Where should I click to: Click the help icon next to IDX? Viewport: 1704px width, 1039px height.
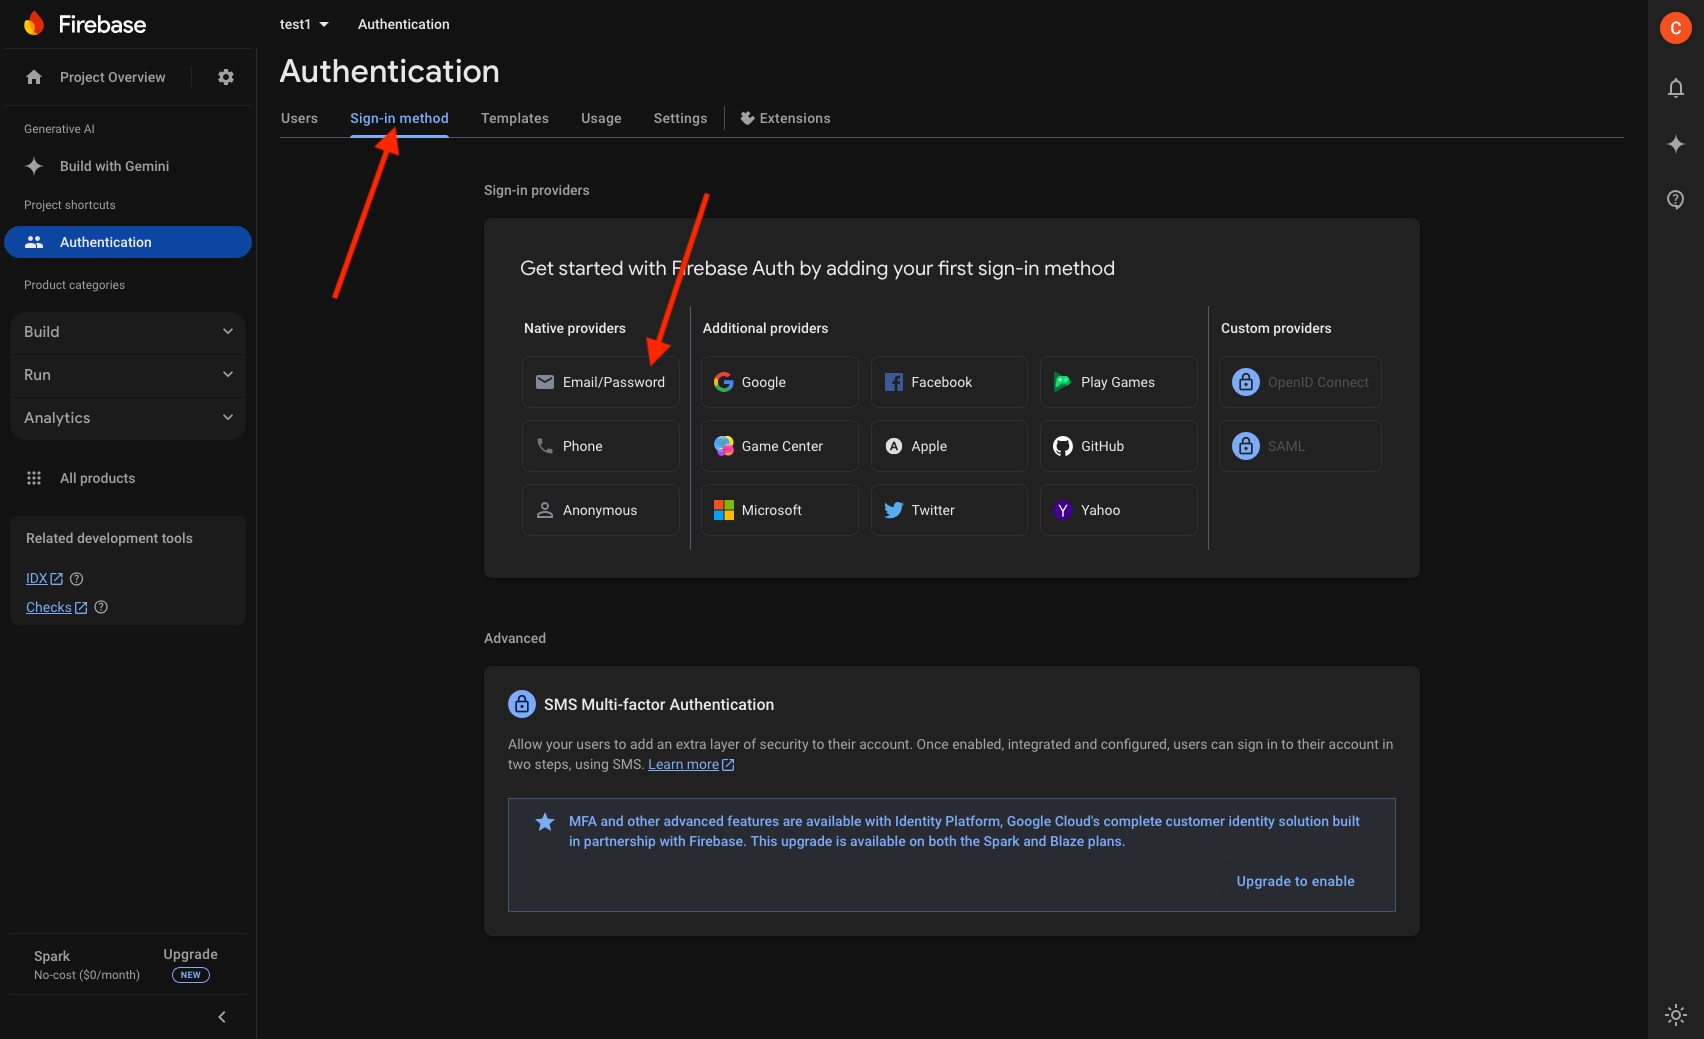(x=77, y=578)
